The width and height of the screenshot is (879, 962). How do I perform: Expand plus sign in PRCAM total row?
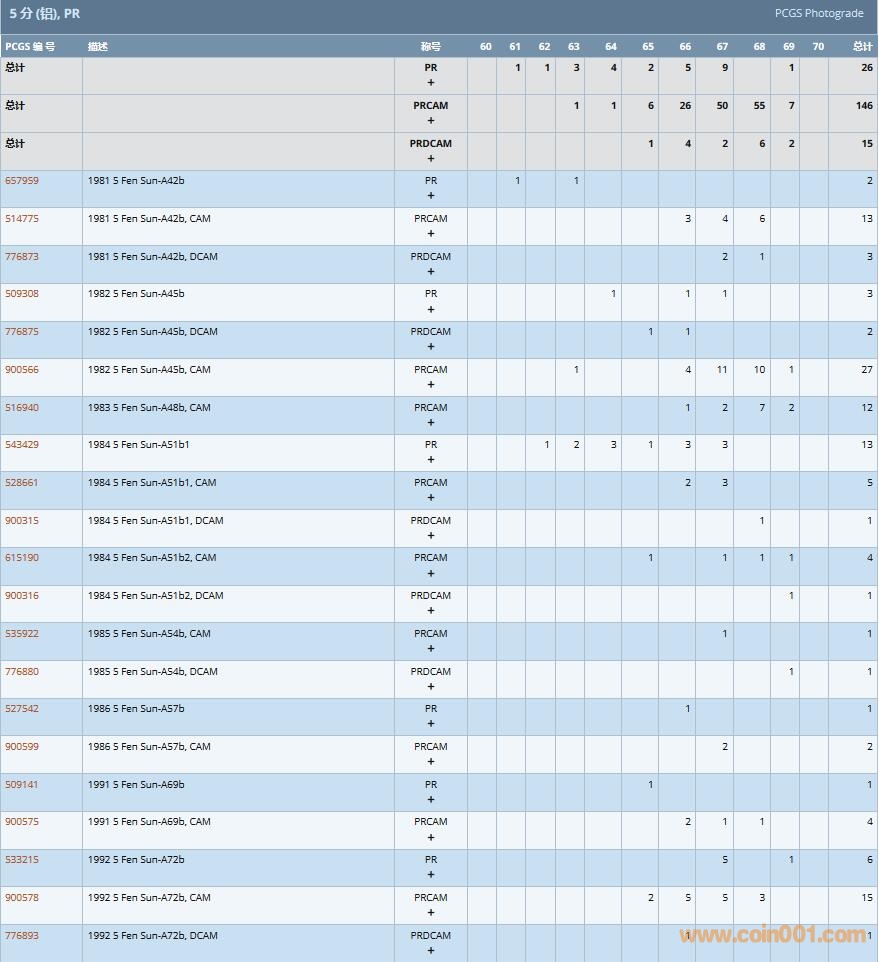pos(431,121)
